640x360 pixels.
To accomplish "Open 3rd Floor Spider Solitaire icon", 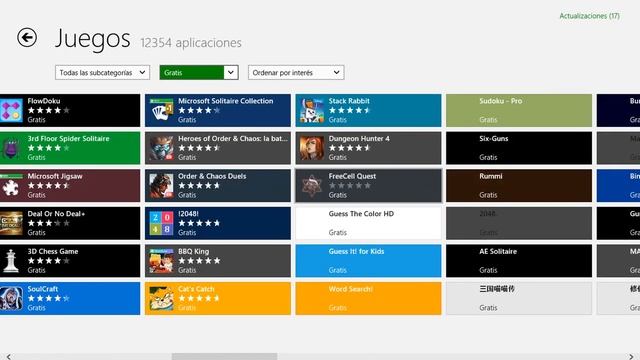I will 11,148.
